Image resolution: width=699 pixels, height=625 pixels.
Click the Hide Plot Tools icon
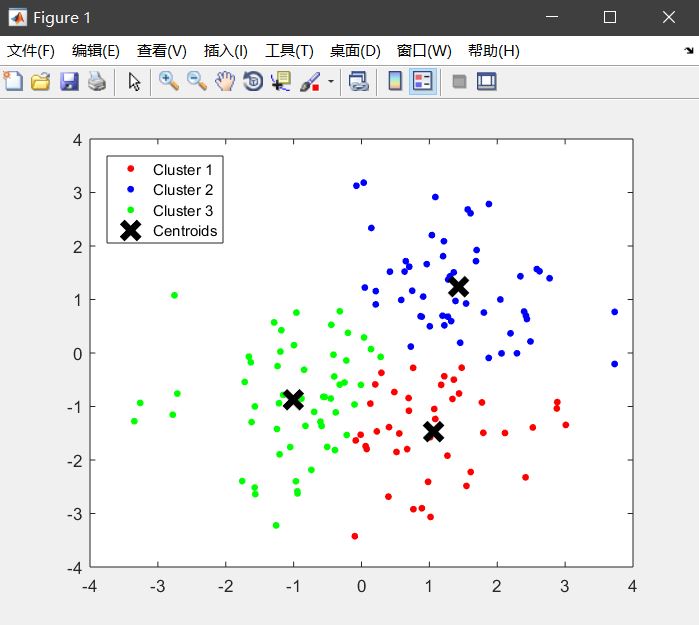[459, 82]
